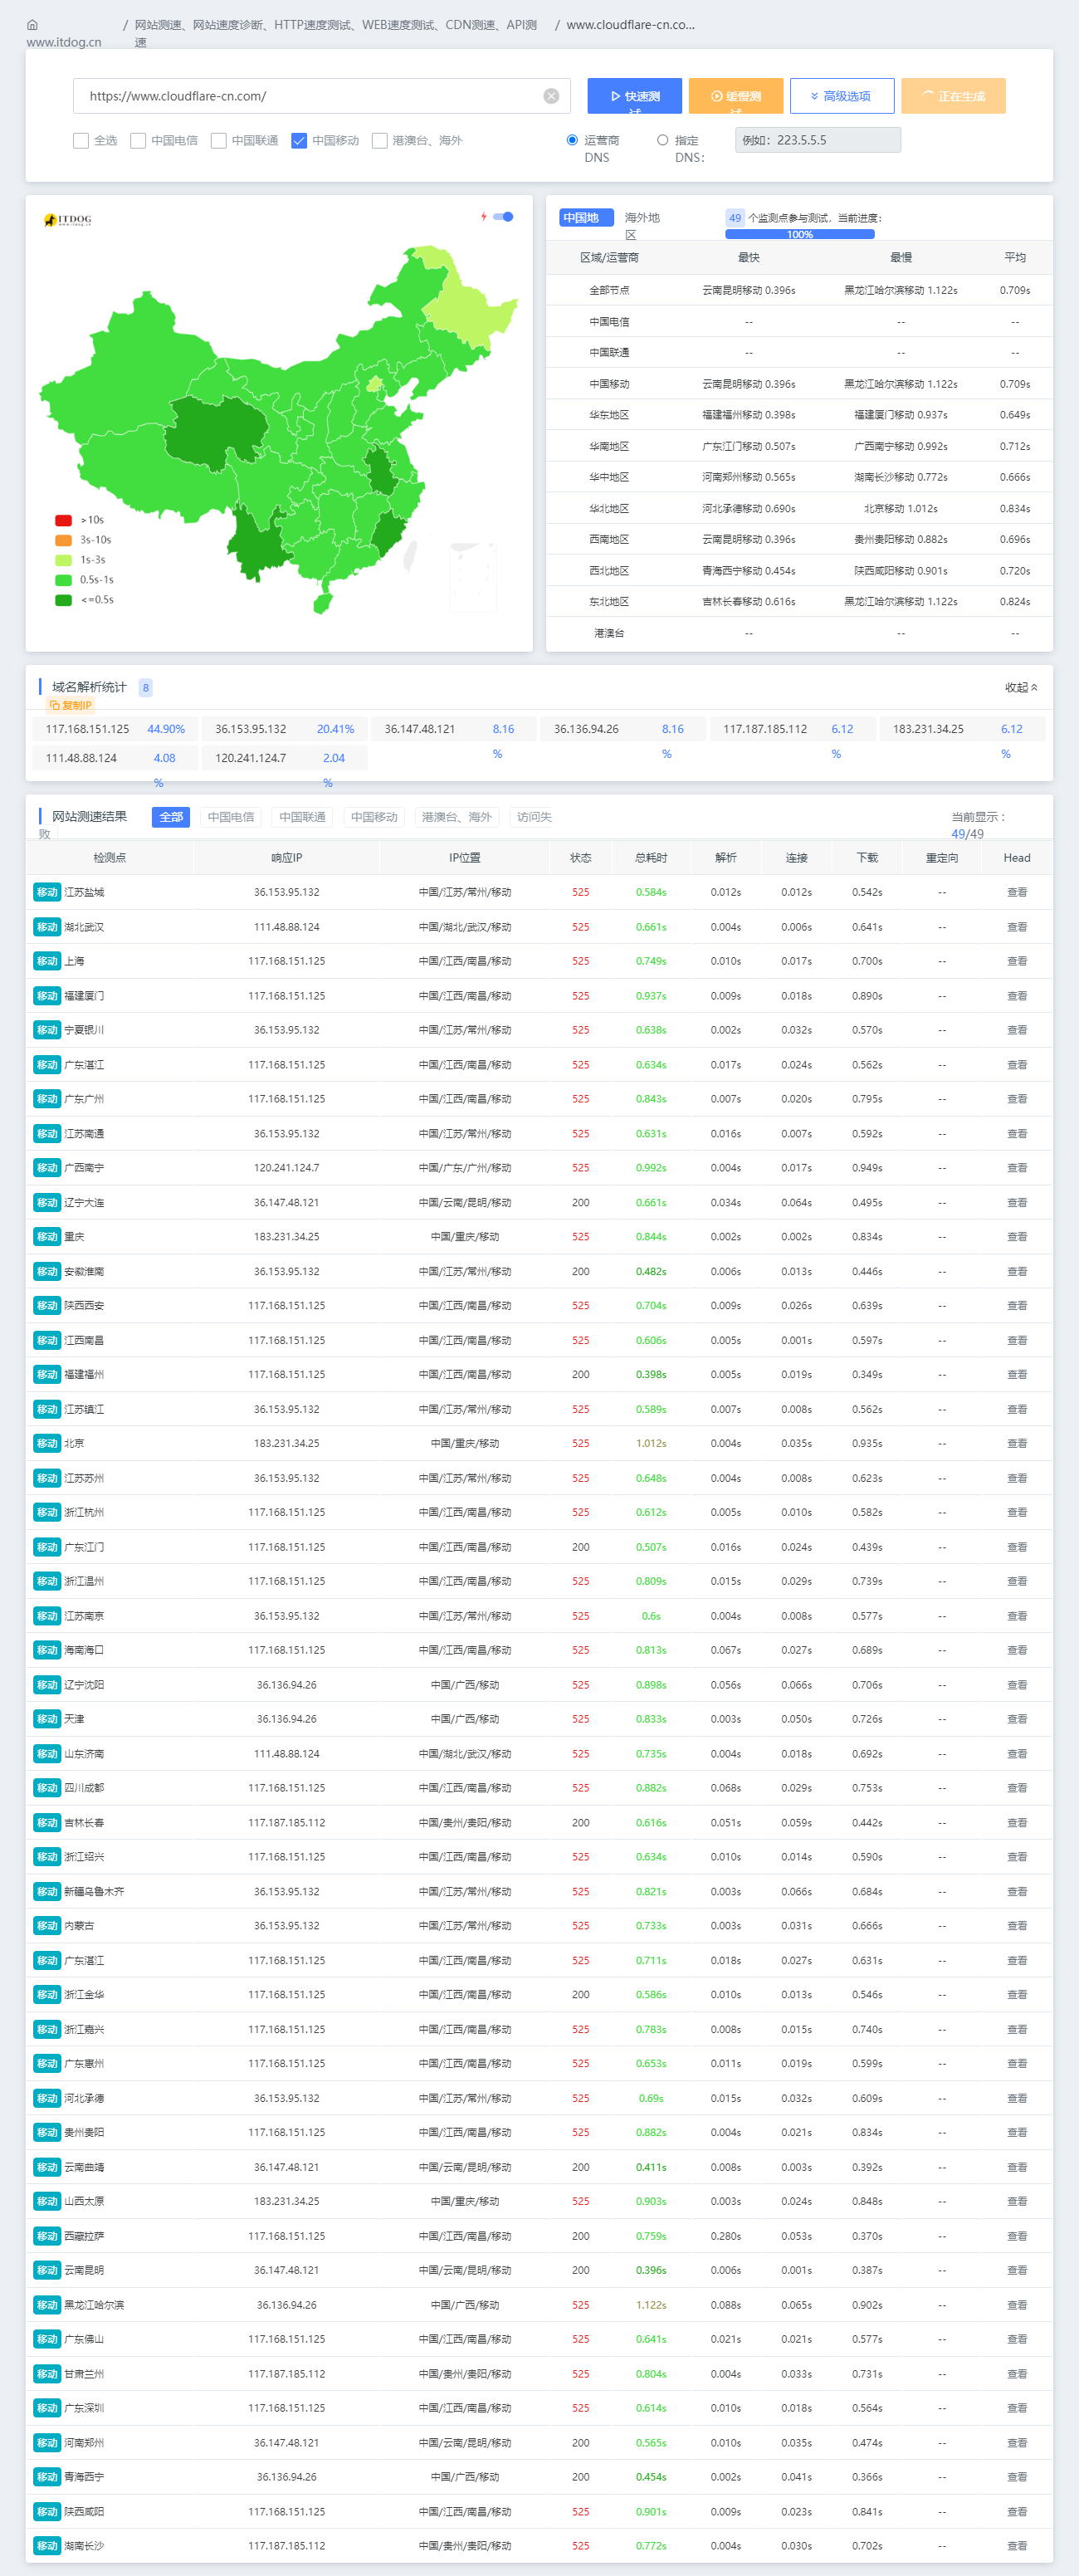This screenshot has height=2576, width=1079.
Task: Click the home icon above www.itdog.cn
Action: (32, 25)
